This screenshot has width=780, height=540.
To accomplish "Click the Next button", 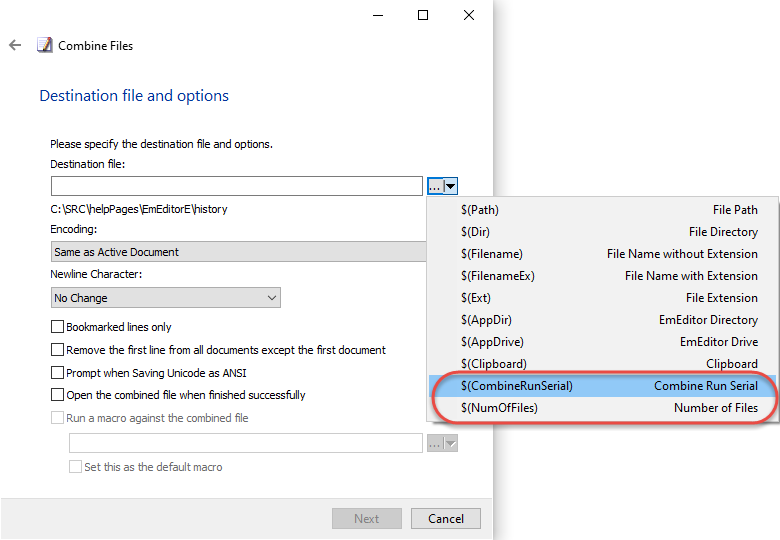I will click(x=367, y=519).
